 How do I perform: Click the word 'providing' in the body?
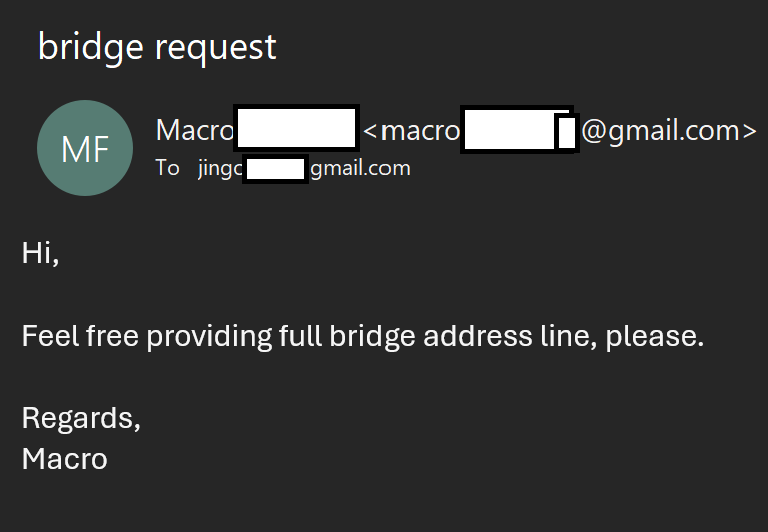[209, 337]
